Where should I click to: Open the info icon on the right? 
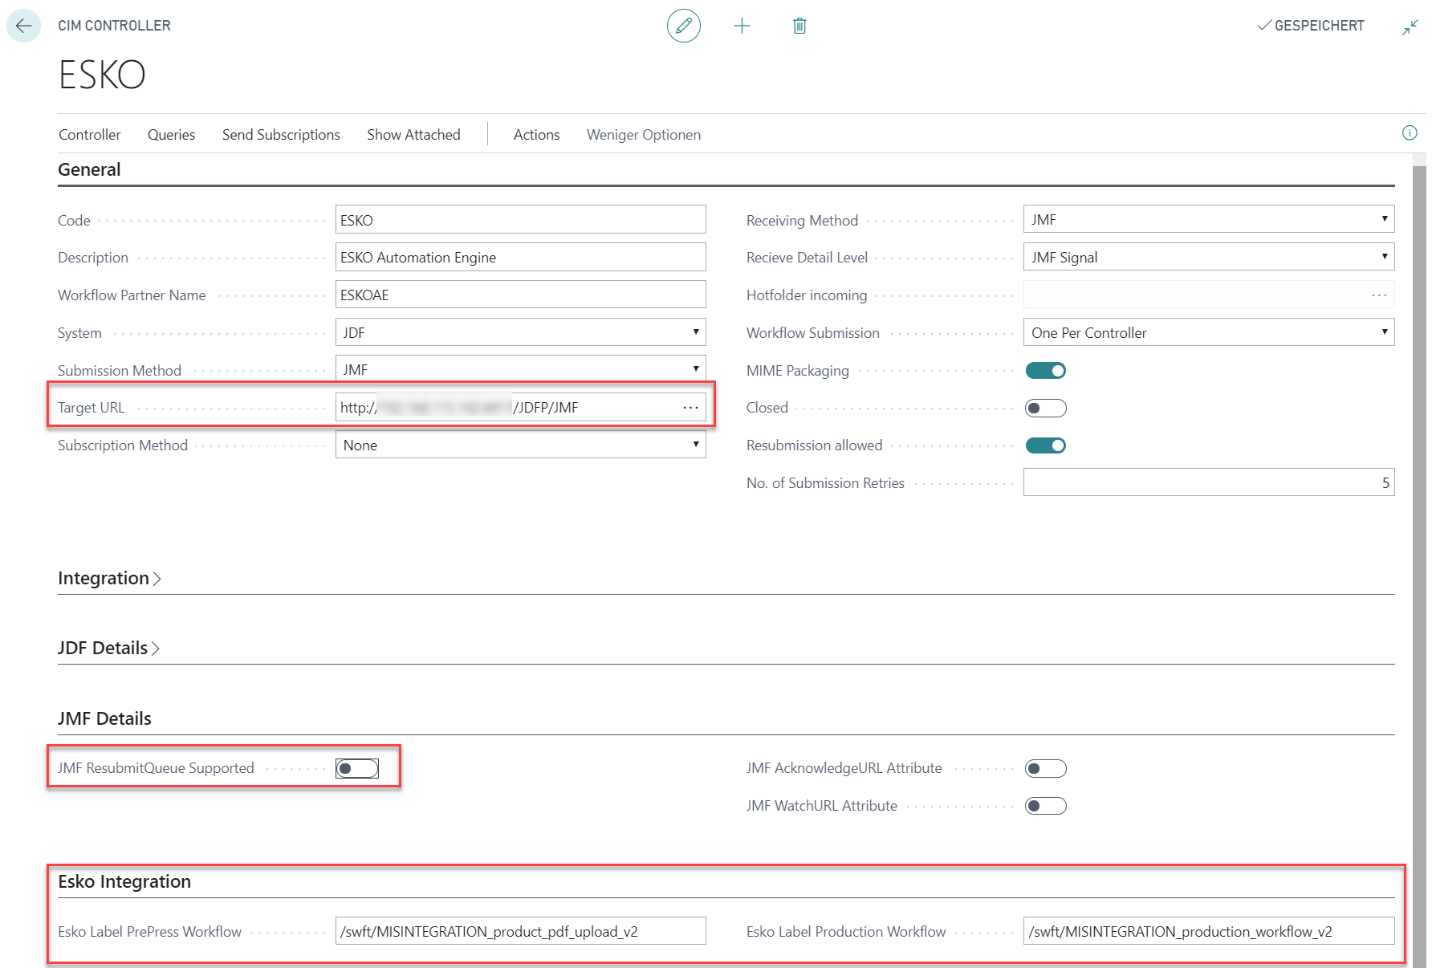1409,133
